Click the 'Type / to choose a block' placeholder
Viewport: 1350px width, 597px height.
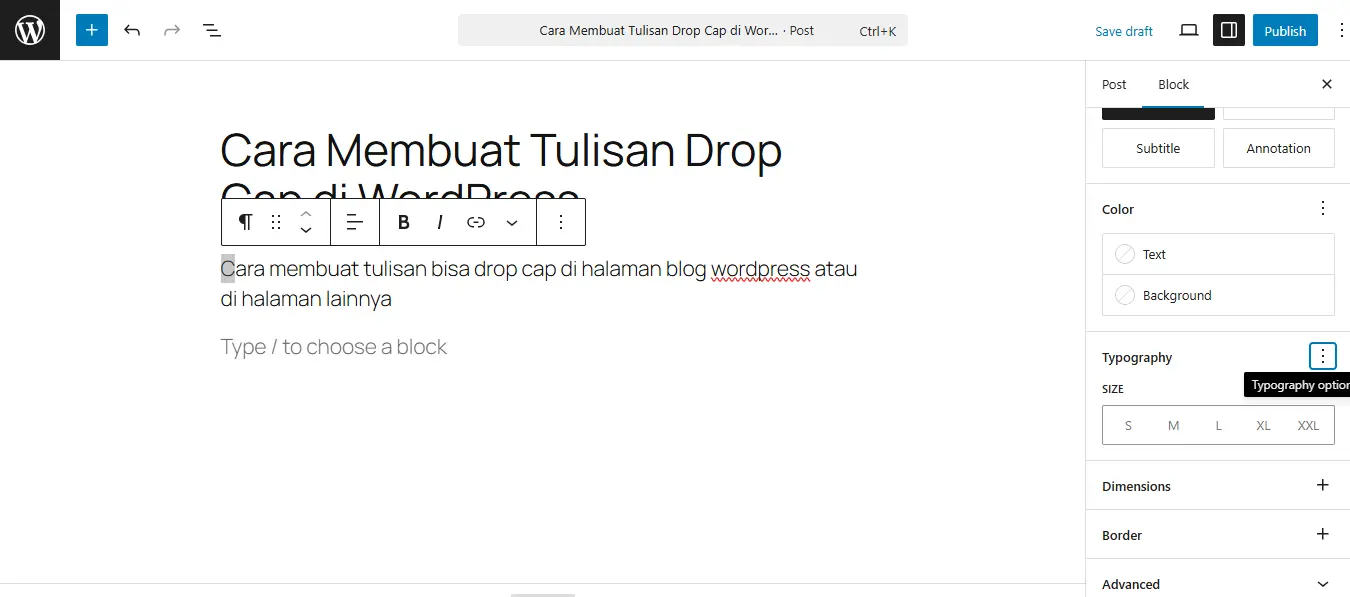(x=334, y=347)
